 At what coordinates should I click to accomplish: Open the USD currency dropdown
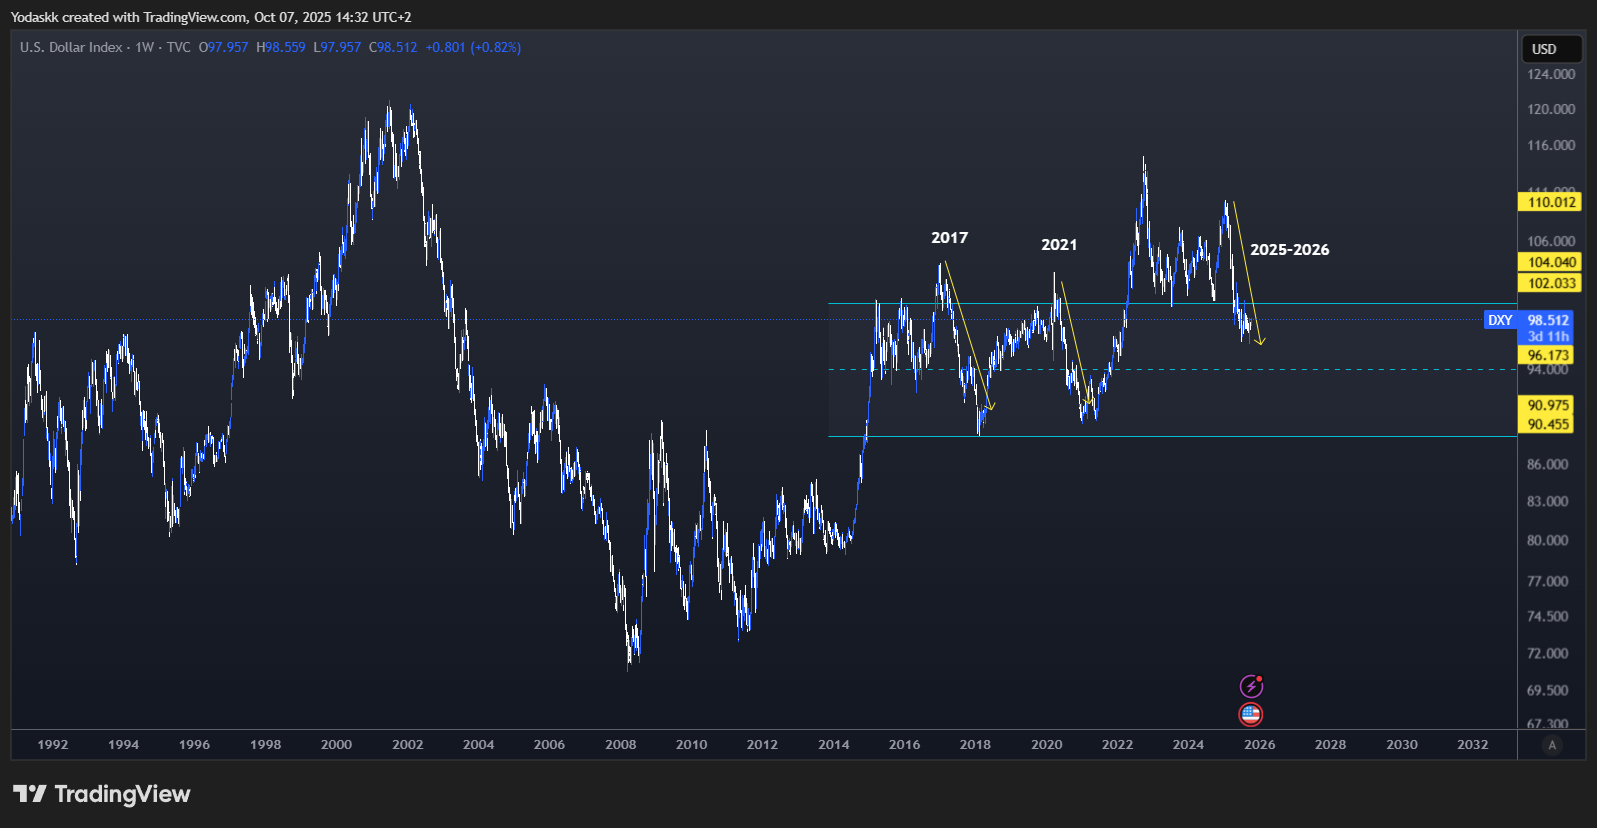[1550, 49]
